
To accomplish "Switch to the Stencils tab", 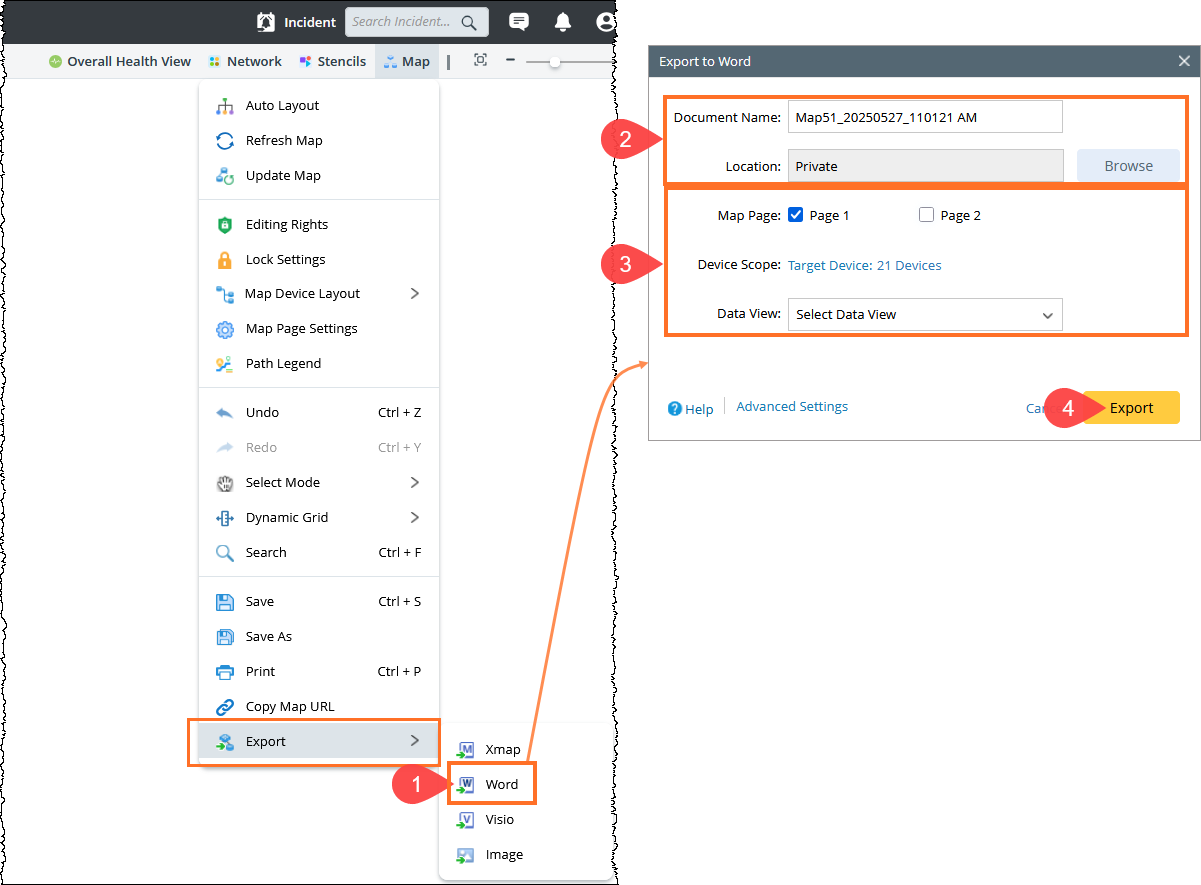I will [x=333, y=61].
